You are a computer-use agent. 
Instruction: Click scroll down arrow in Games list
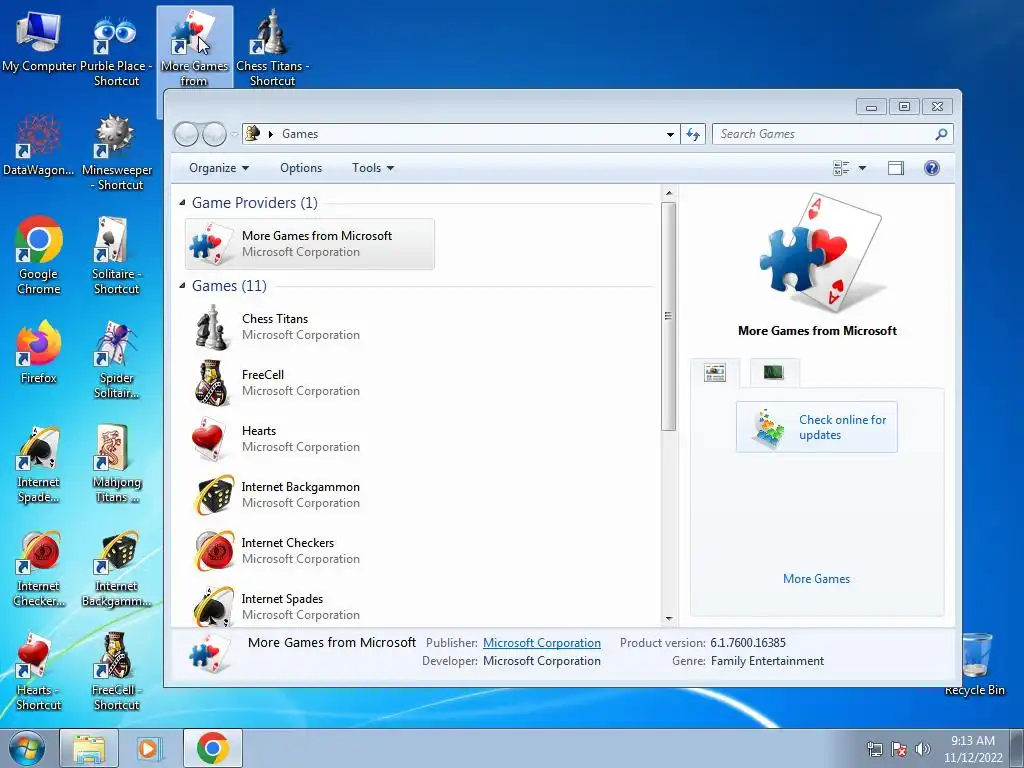pos(669,618)
